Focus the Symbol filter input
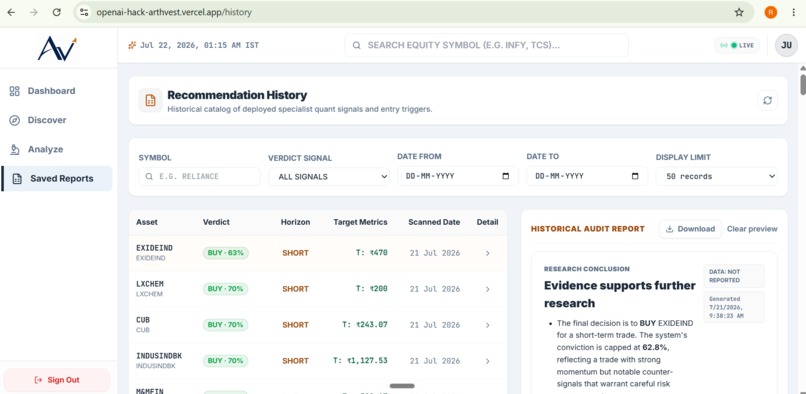Screen dimensions: 806x394 (x=199, y=176)
